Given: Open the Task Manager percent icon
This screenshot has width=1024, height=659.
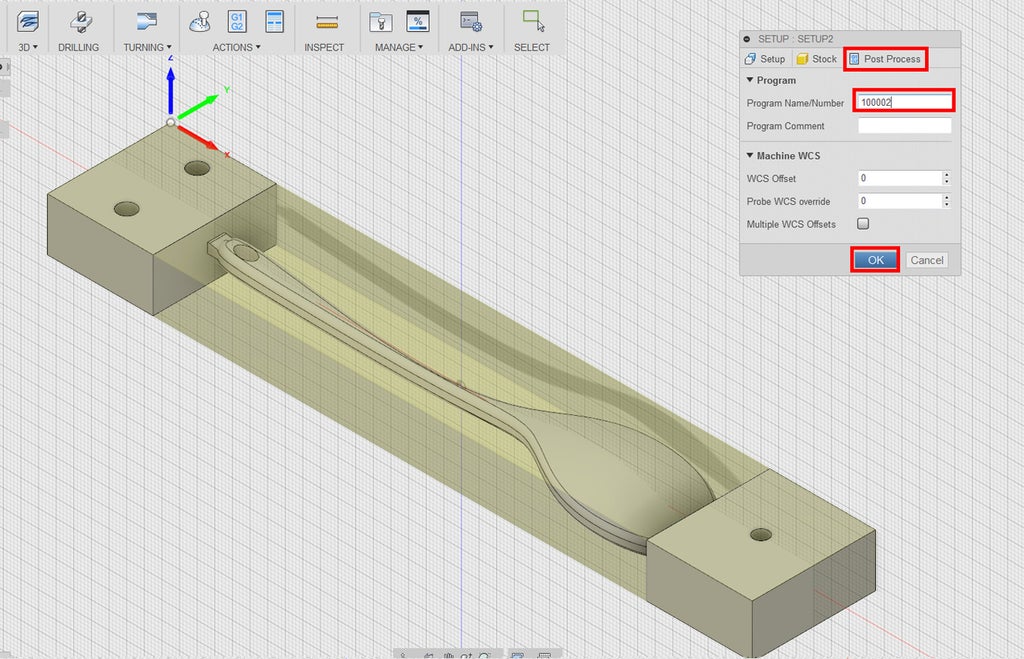Looking at the screenshot, I should click(418, 22).
